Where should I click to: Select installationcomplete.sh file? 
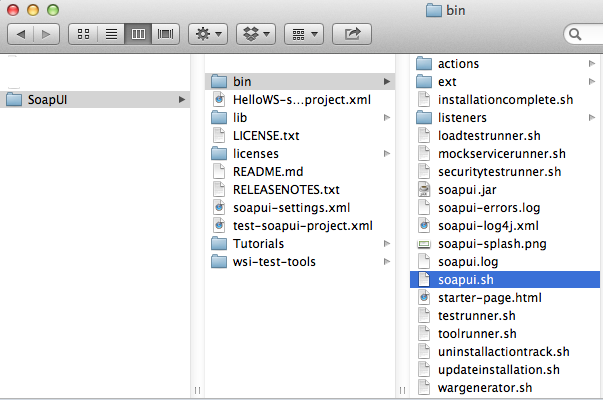point(505,100)
